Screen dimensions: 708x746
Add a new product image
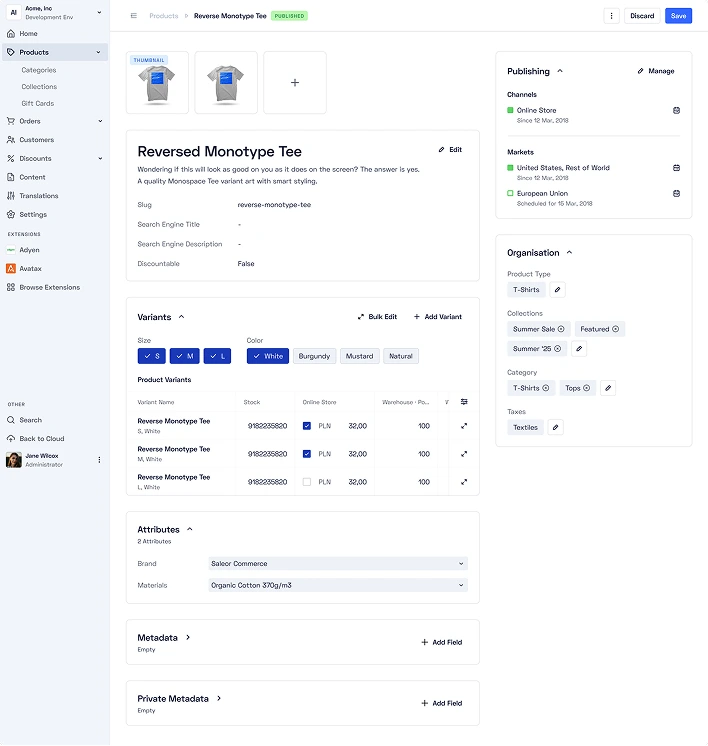coord(295,83)
